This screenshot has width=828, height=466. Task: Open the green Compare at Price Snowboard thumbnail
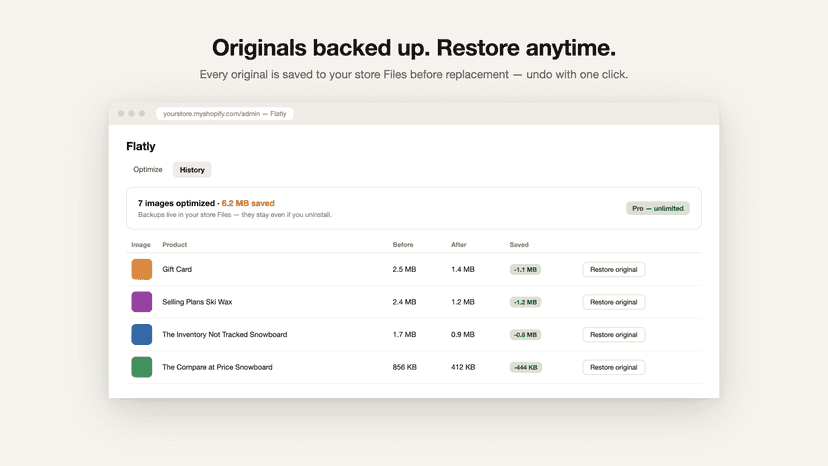pyautogui.click(x=142, y=367)
